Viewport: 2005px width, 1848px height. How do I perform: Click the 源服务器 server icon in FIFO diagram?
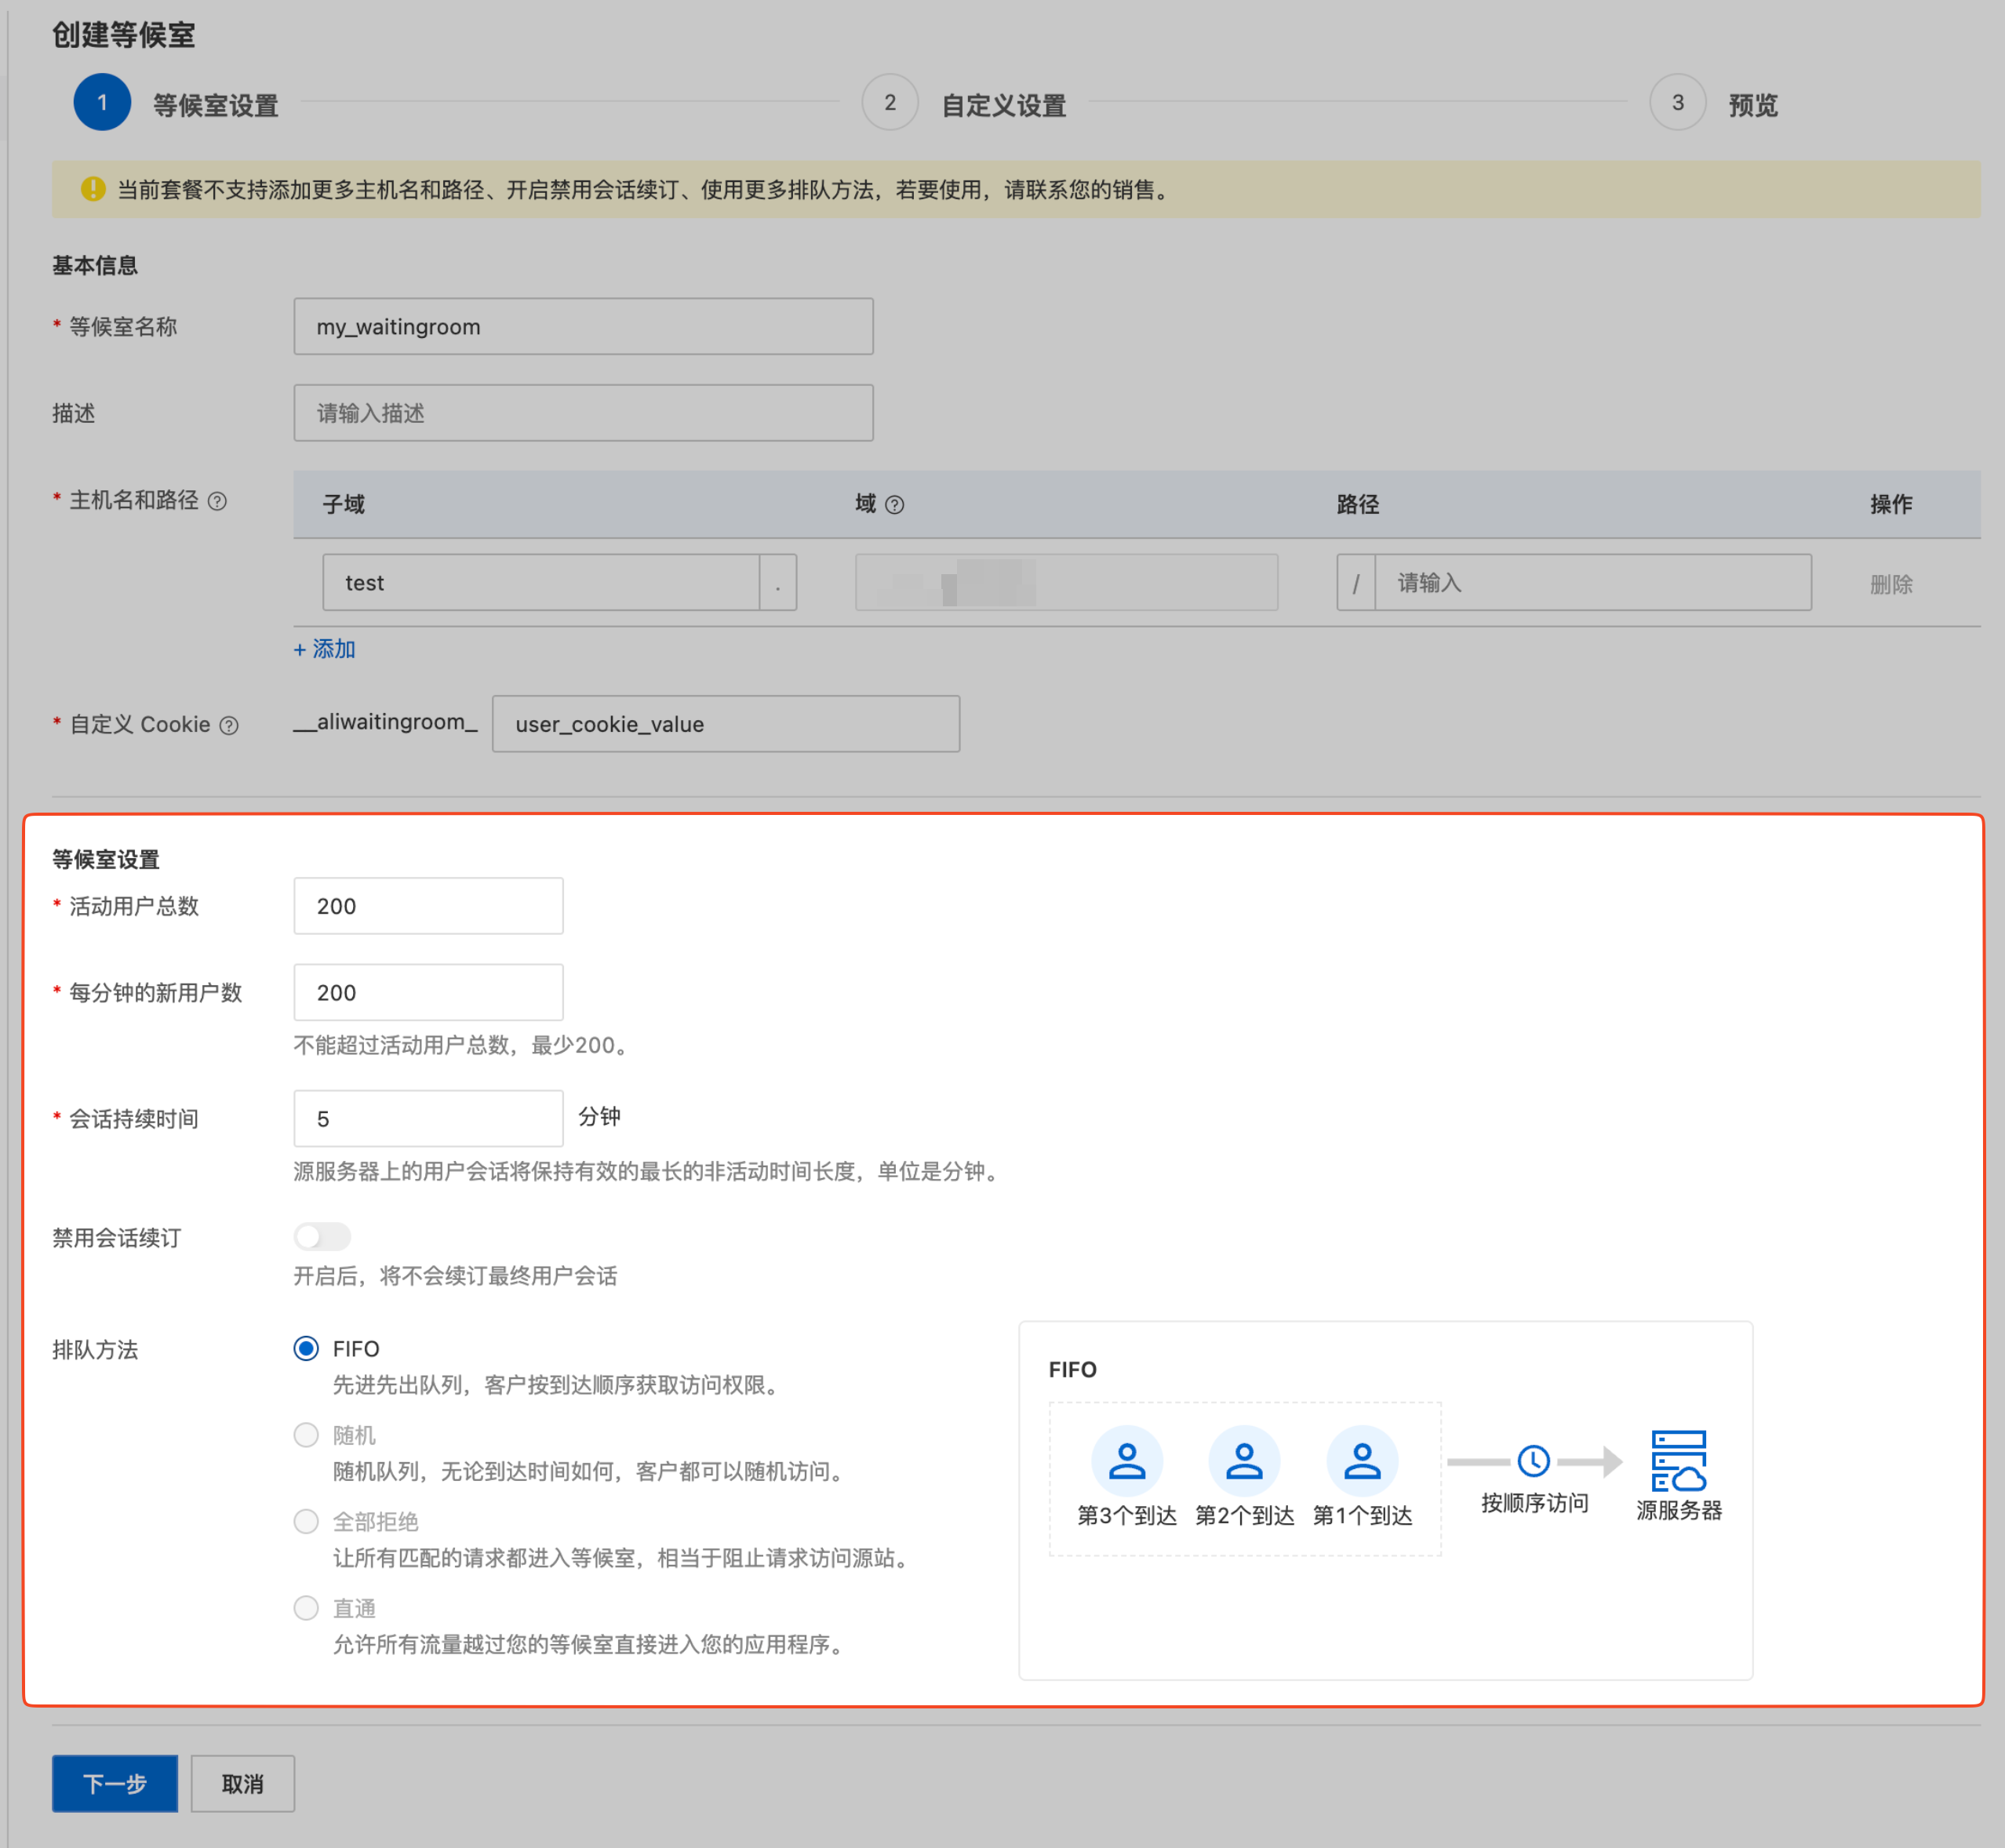[x=1678, y=1461]
